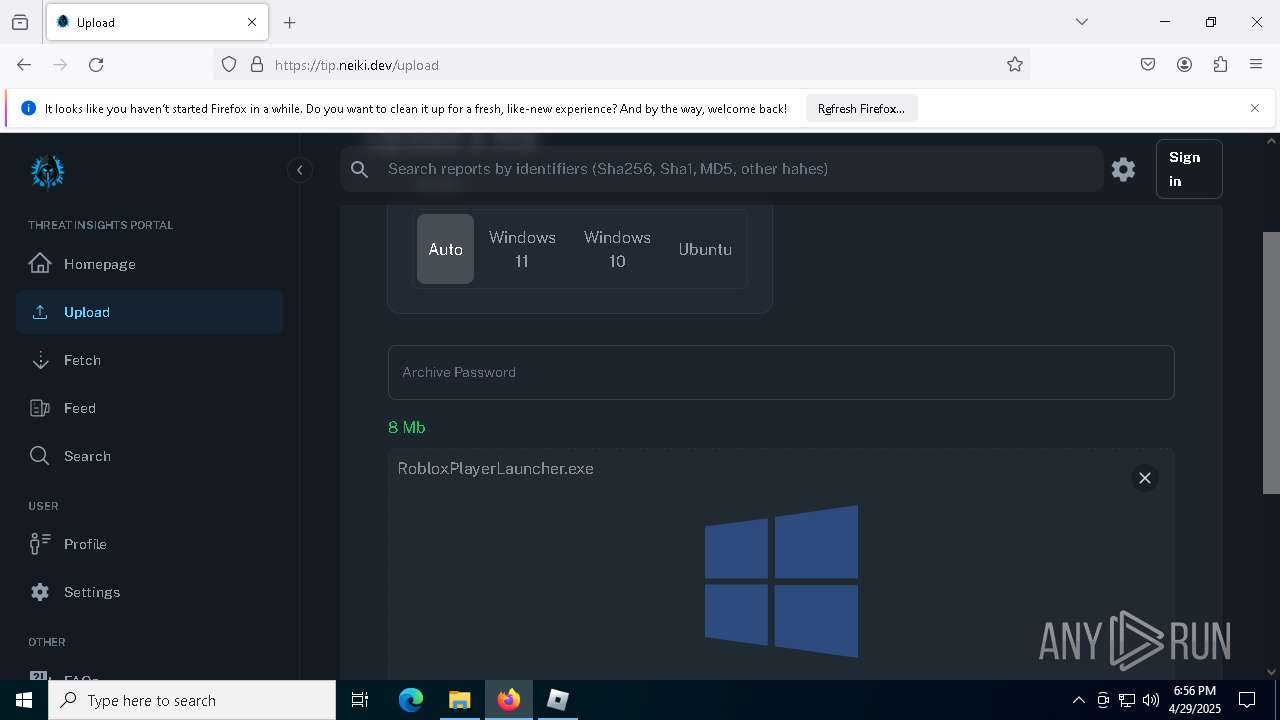Open the notification center icon
Image resolution: width=1280 pixels, height=720 pixels.
1247,700
